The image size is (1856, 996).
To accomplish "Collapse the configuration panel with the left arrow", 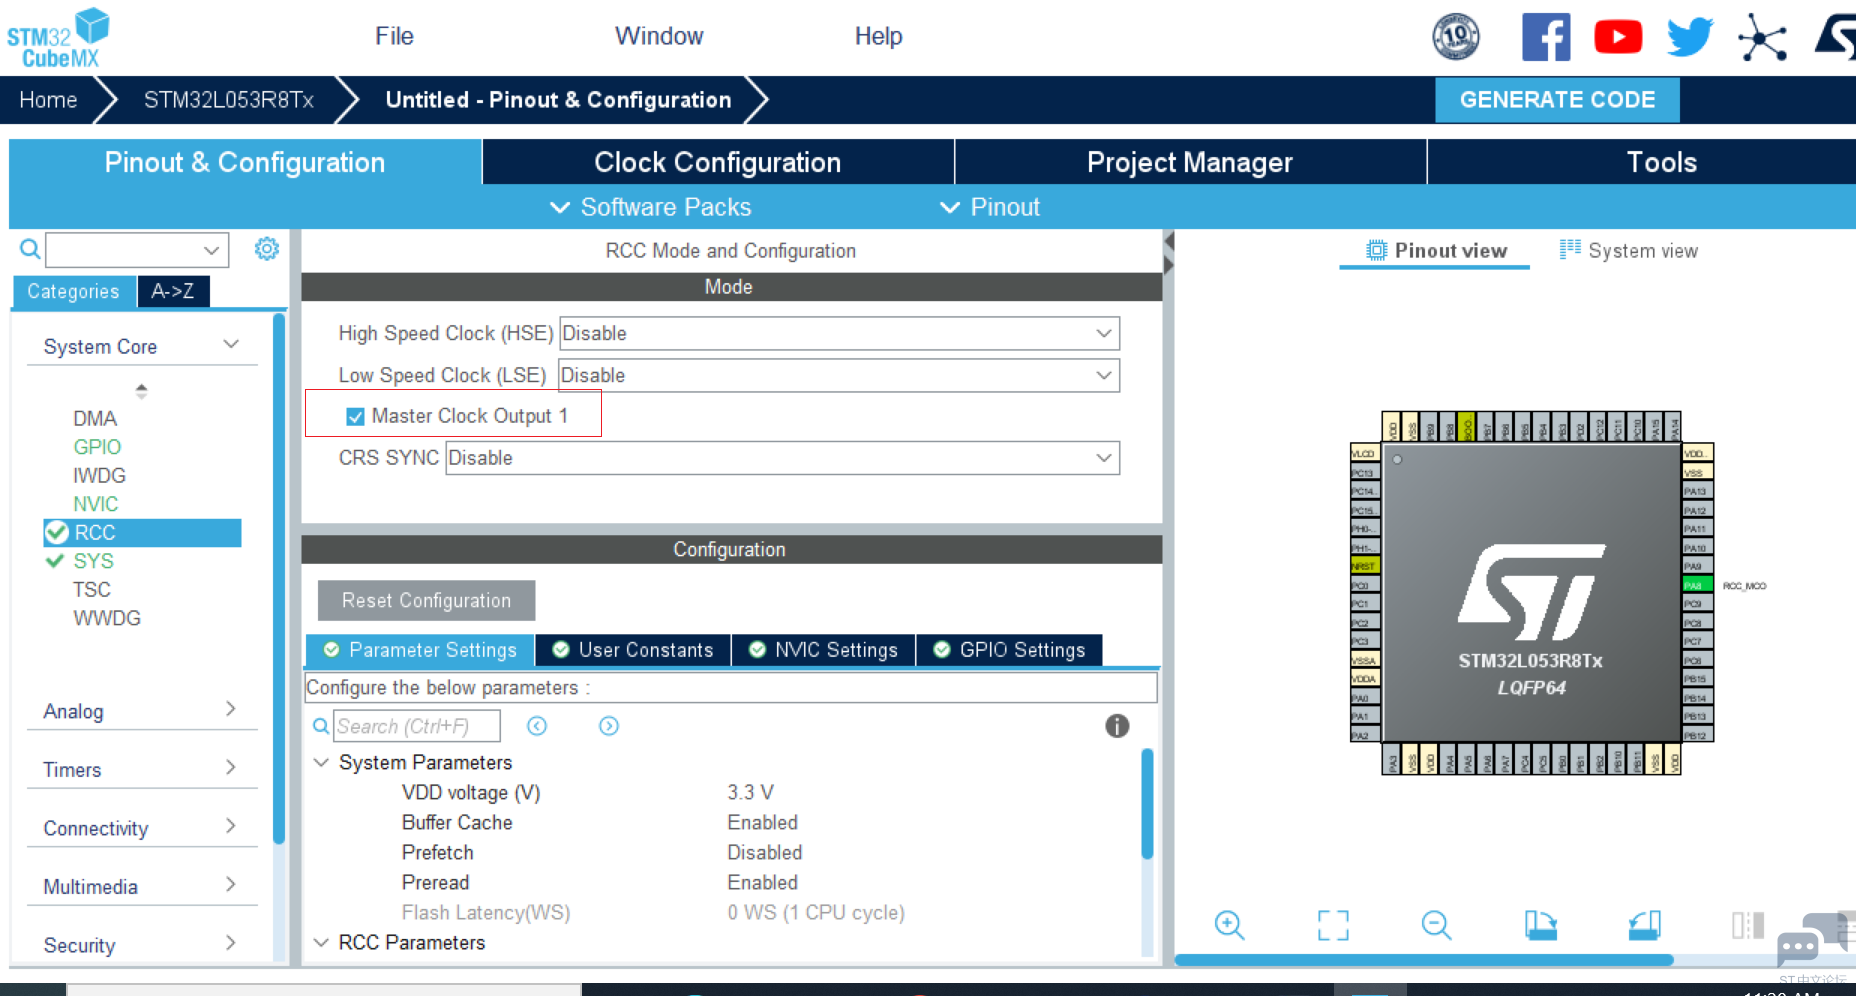I will click(1169, 242).
